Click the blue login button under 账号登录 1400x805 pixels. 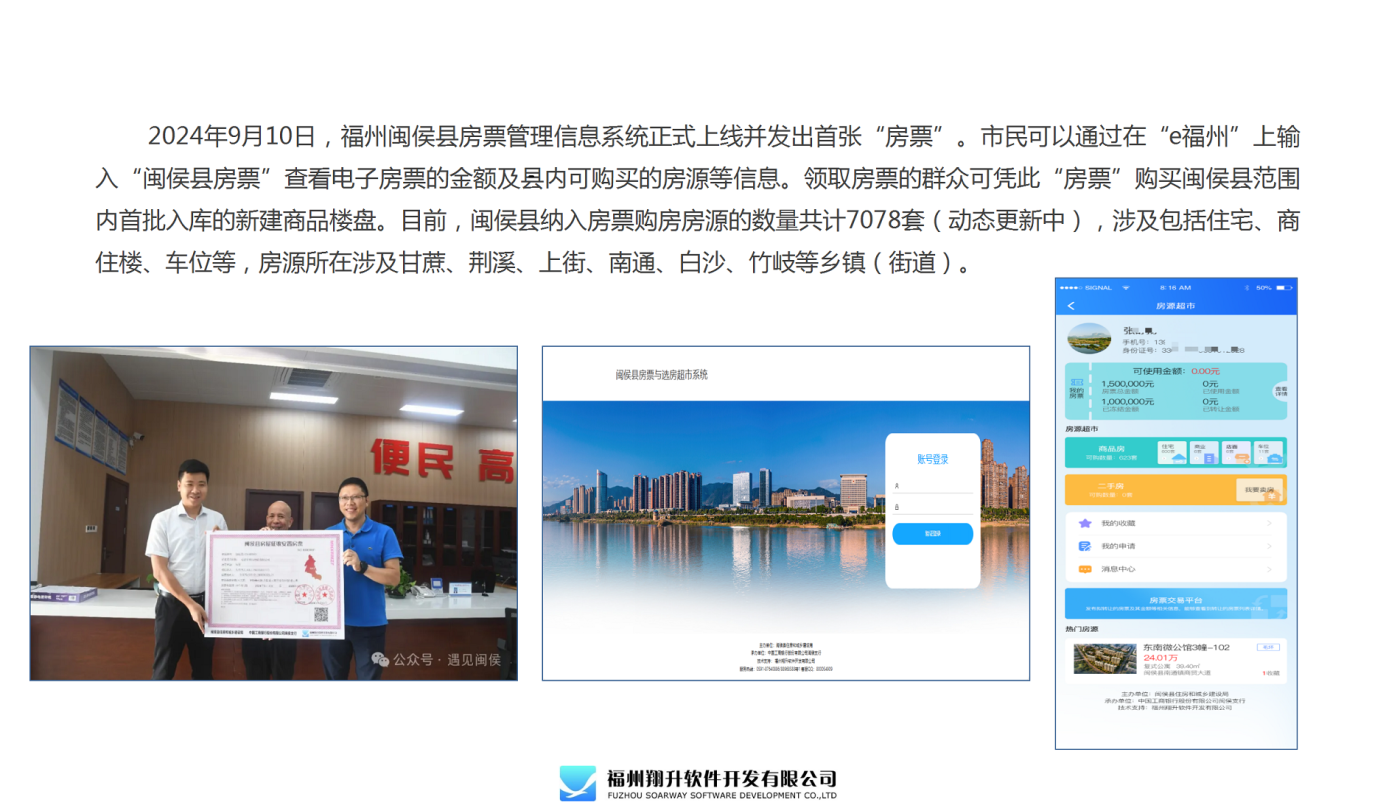click(932, 534)
